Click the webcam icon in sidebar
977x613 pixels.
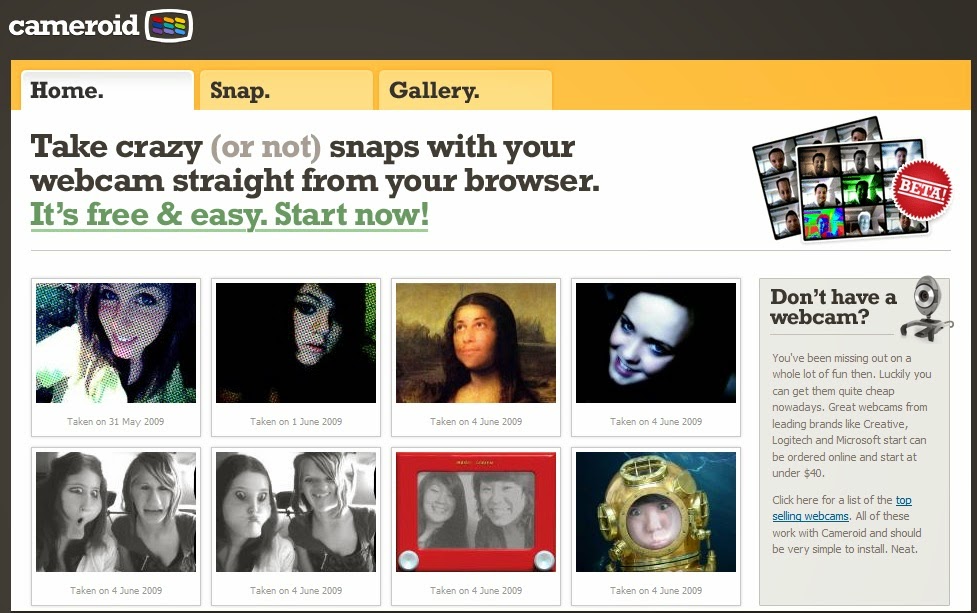point(928,308)
